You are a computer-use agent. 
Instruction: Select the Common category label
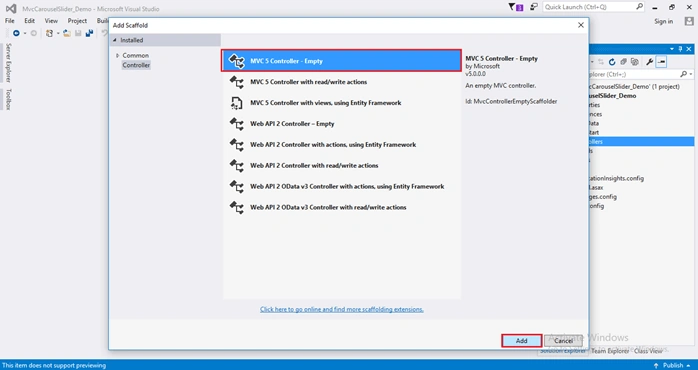(x=136, y=55)
